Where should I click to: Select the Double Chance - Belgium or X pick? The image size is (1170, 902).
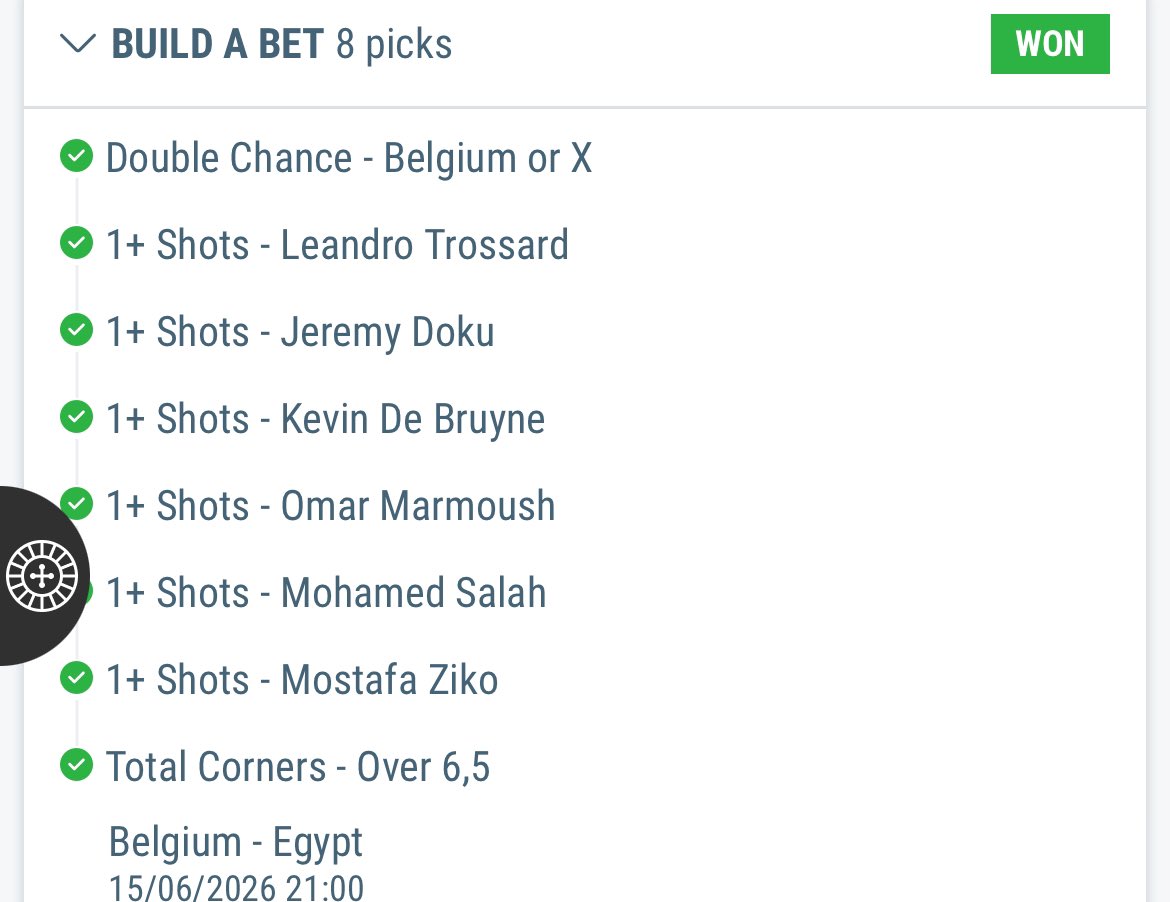point(349,158)
